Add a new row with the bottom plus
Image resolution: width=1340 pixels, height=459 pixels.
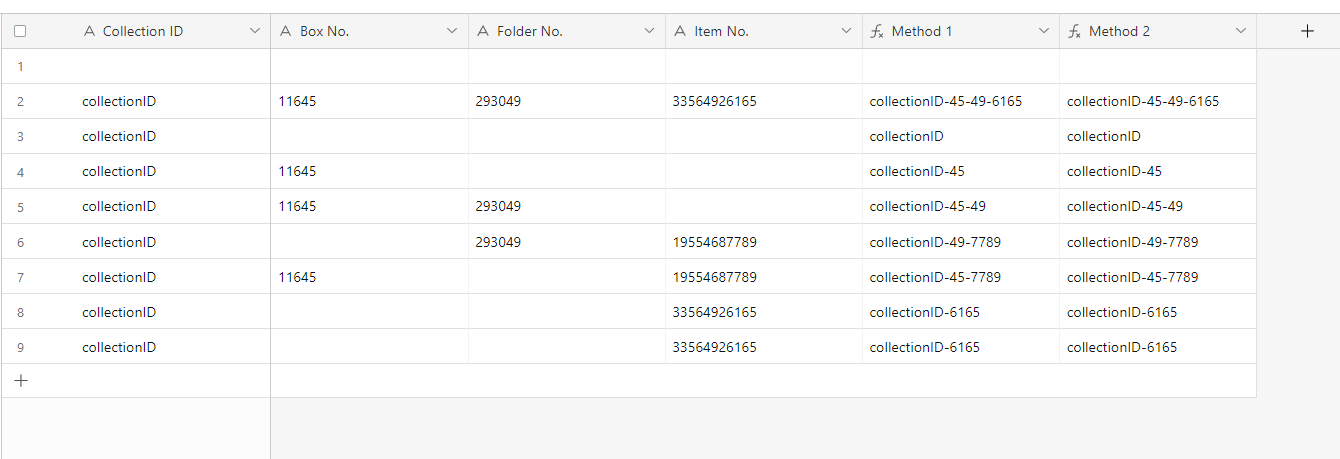(x=21, y=380)
